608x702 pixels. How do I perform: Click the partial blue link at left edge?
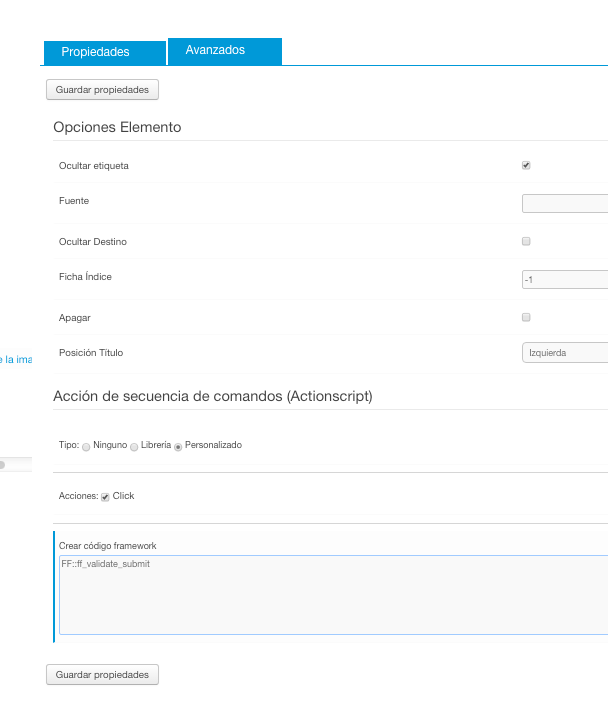[16, 360]
